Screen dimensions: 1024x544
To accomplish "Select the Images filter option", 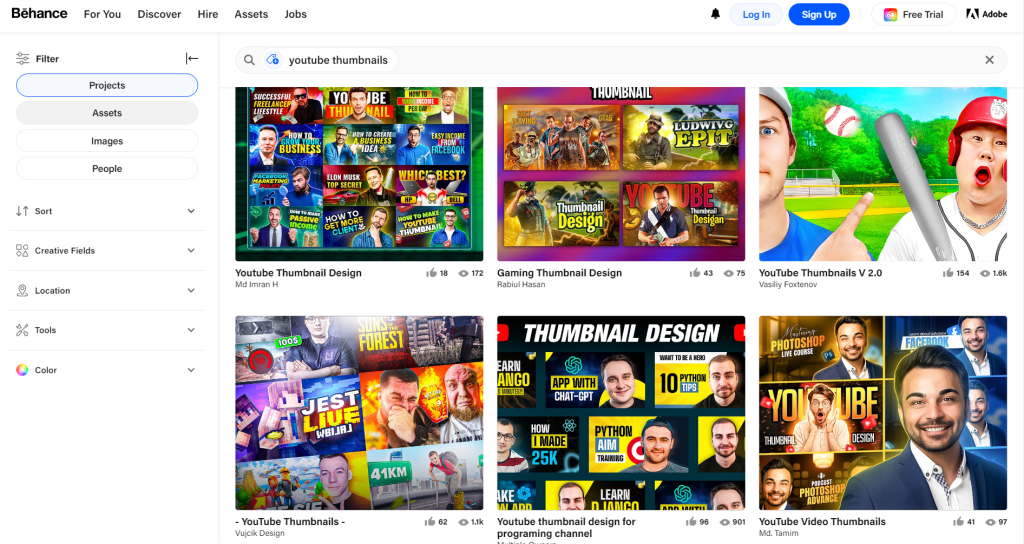I will tap(107, 141).
